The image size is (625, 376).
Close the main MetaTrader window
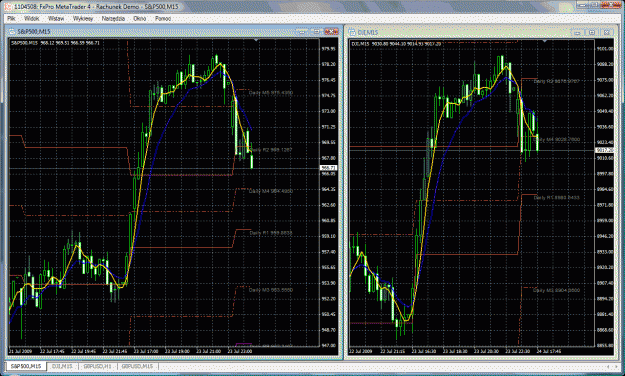click(x=611, y=5)
